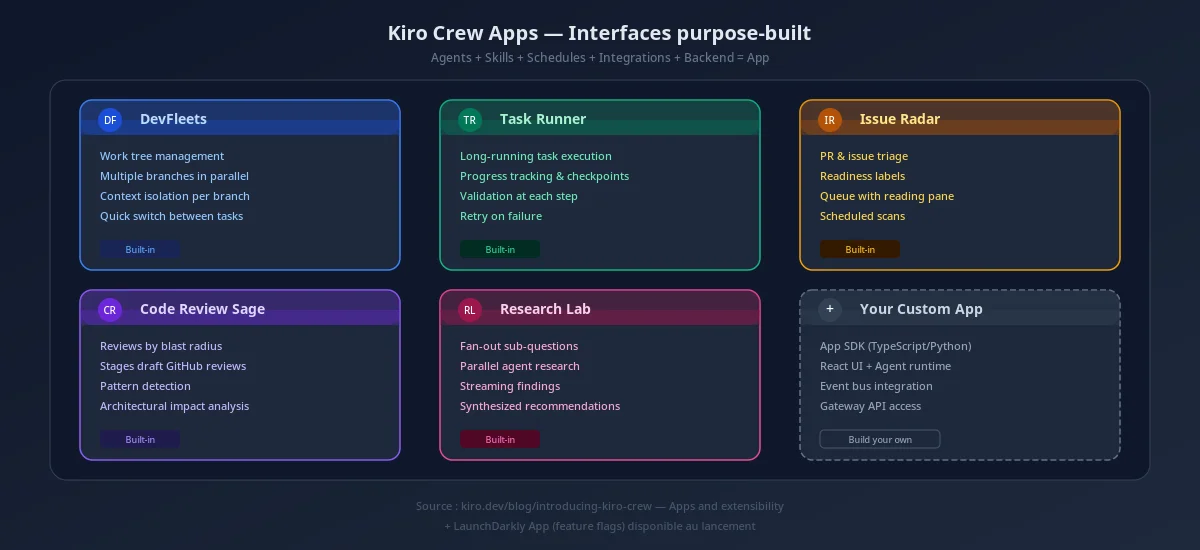Screen dimensions: 1200x550
Task: Click the Kiro Crew Apps main heading
Action: [x=600, y=33]
